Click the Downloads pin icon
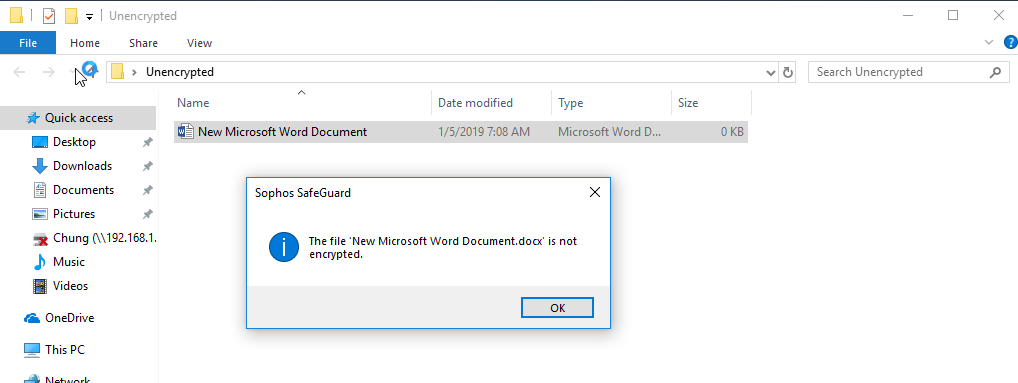1018x383 pixels. point(147,166)
